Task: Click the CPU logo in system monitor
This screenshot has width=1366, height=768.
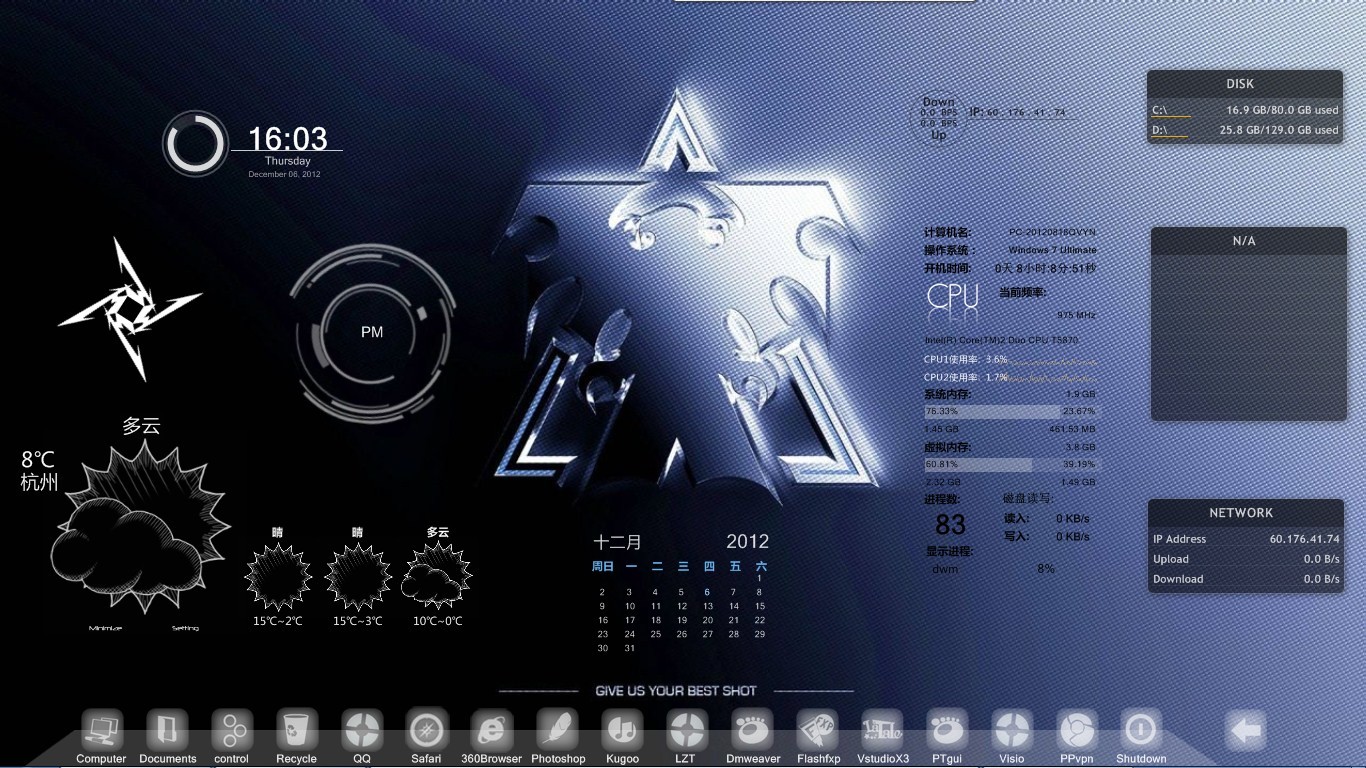Action: click(953, 296)
